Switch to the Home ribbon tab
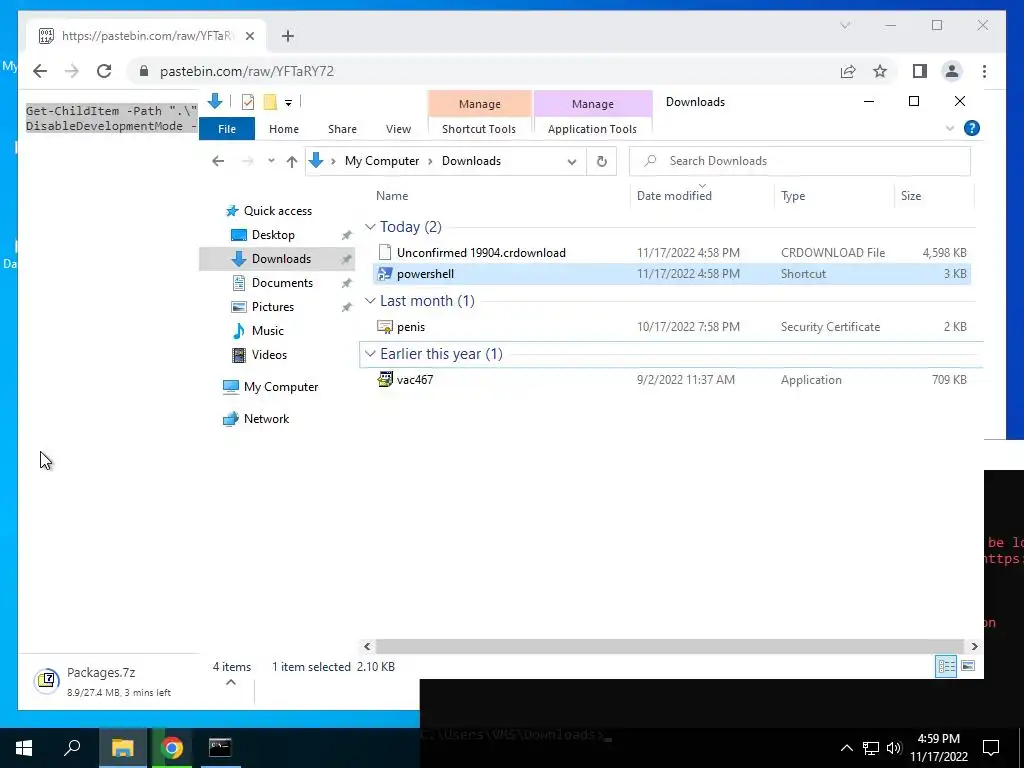 [283, 129]
